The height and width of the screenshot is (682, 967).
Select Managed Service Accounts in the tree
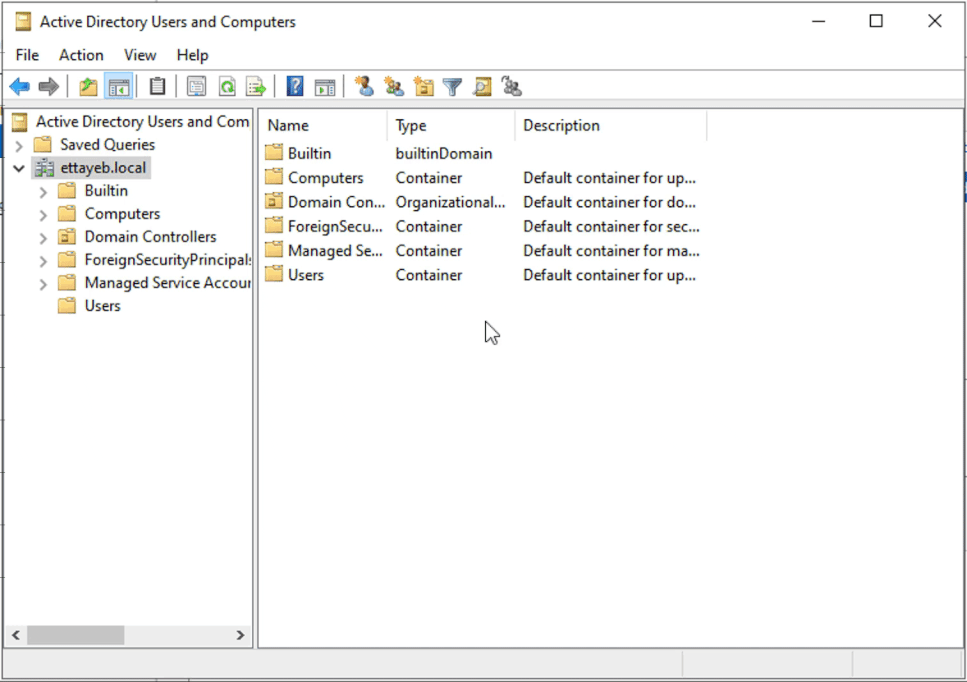click(x=167, y=282)
